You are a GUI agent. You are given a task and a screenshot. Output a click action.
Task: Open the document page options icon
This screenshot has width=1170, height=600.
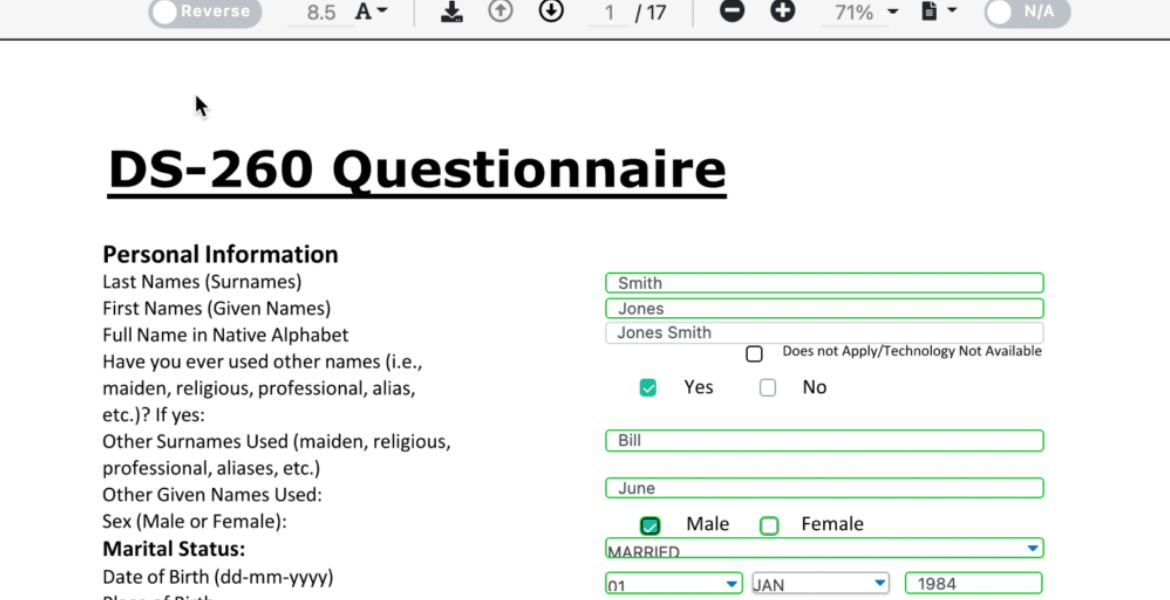coord(938,12)
